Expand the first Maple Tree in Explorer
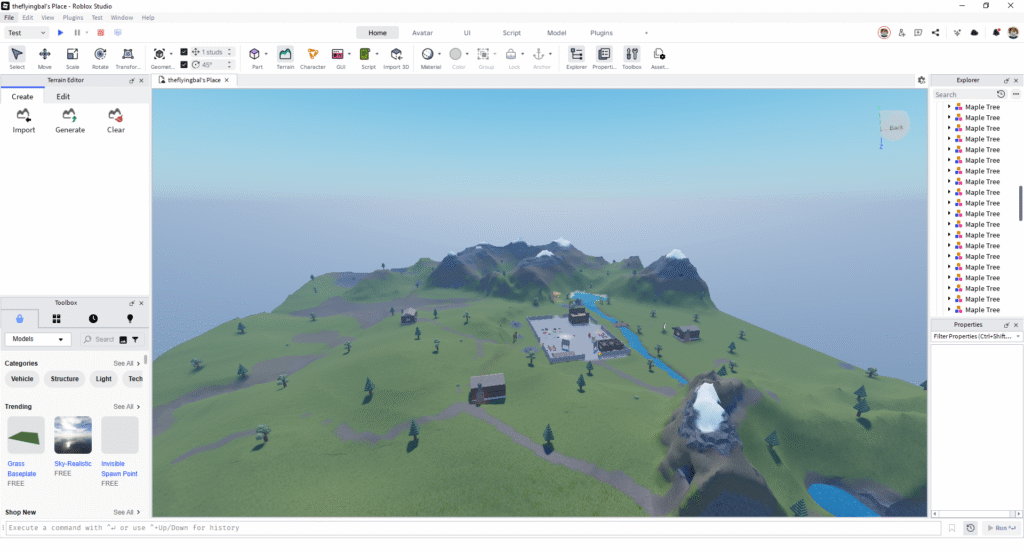This screenshot has width=1024, height=553. (949, 106)
